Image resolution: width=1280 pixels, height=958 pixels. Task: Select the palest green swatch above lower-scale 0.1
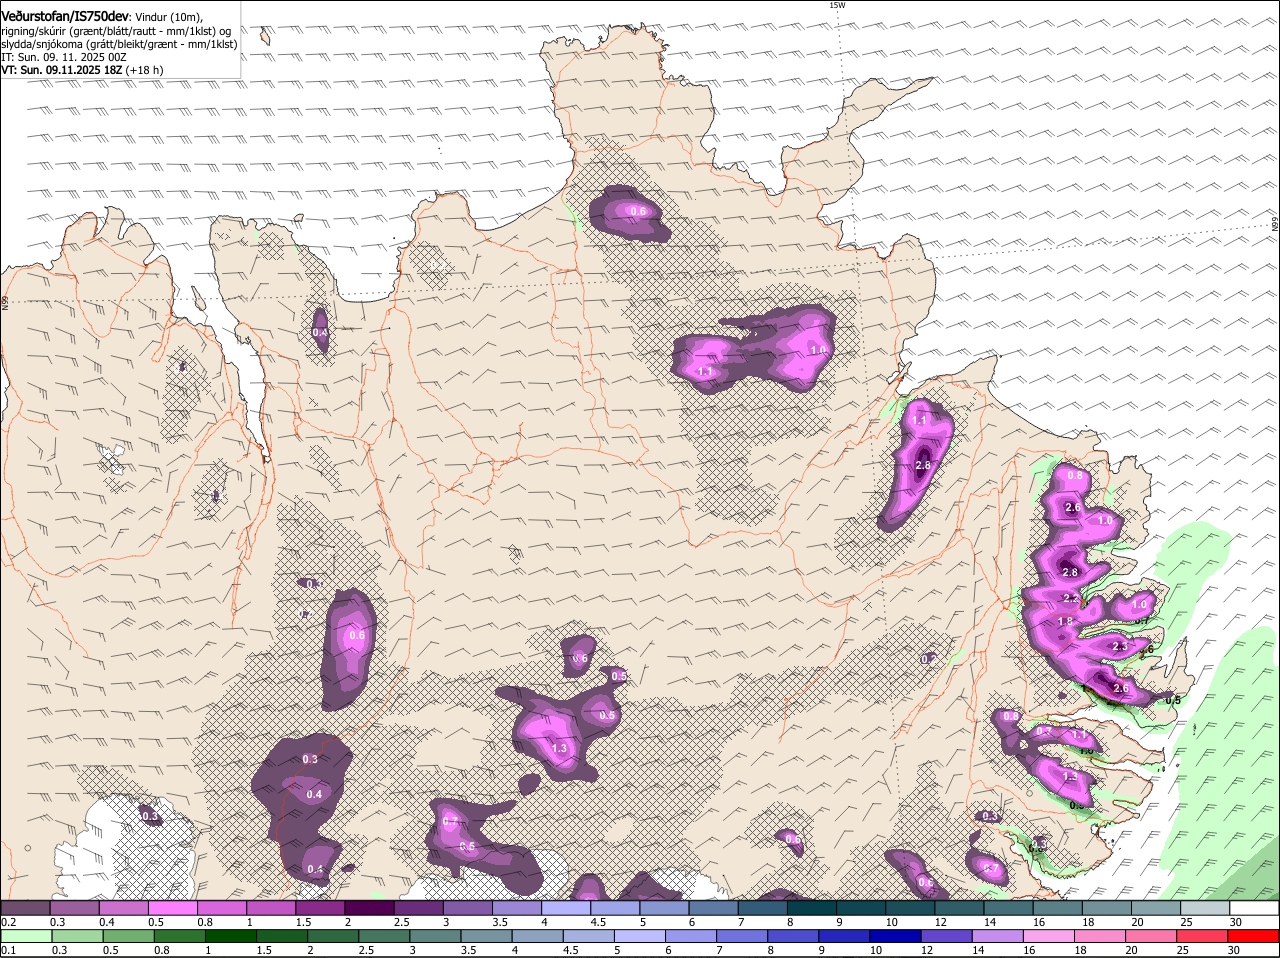coord(25,936)
